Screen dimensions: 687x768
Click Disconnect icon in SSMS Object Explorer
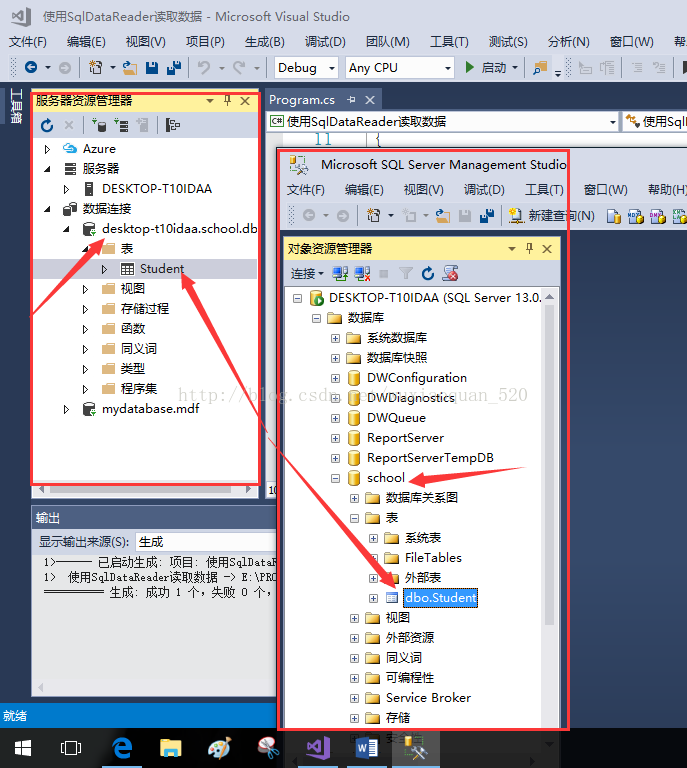(x=362, y=273)
